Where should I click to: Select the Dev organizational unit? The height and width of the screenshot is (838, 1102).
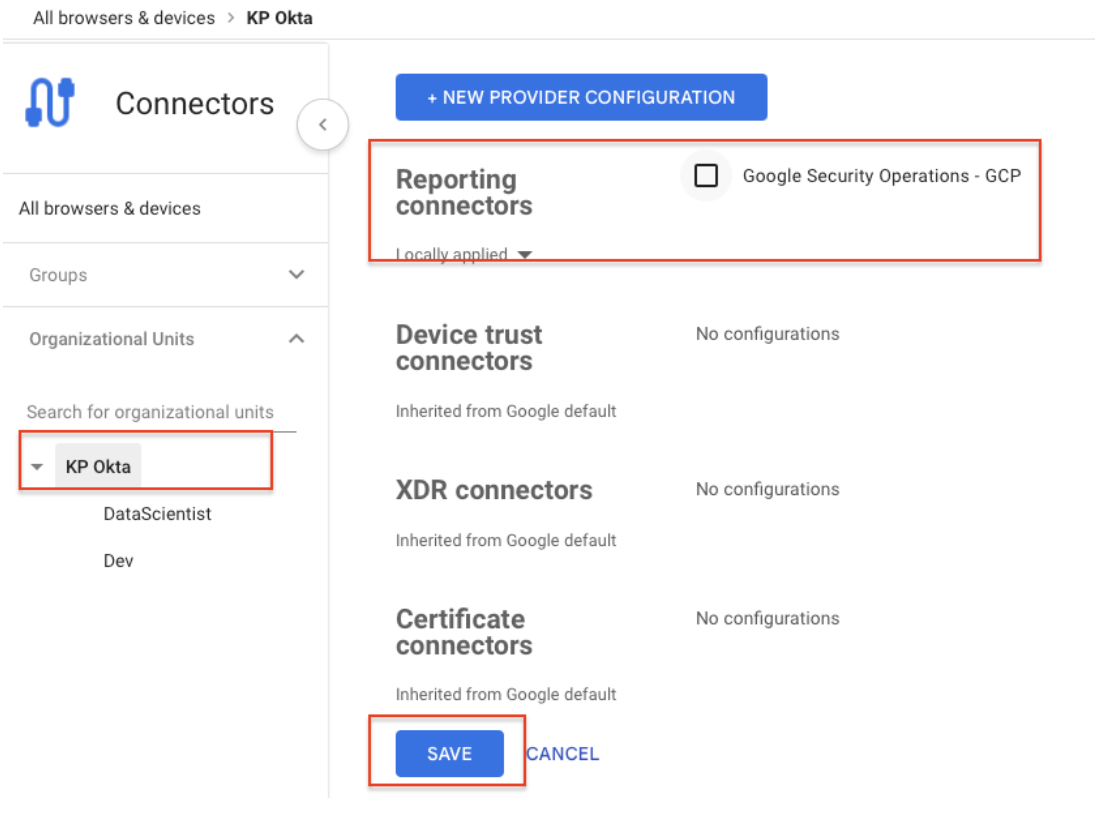tap(118, 560)
